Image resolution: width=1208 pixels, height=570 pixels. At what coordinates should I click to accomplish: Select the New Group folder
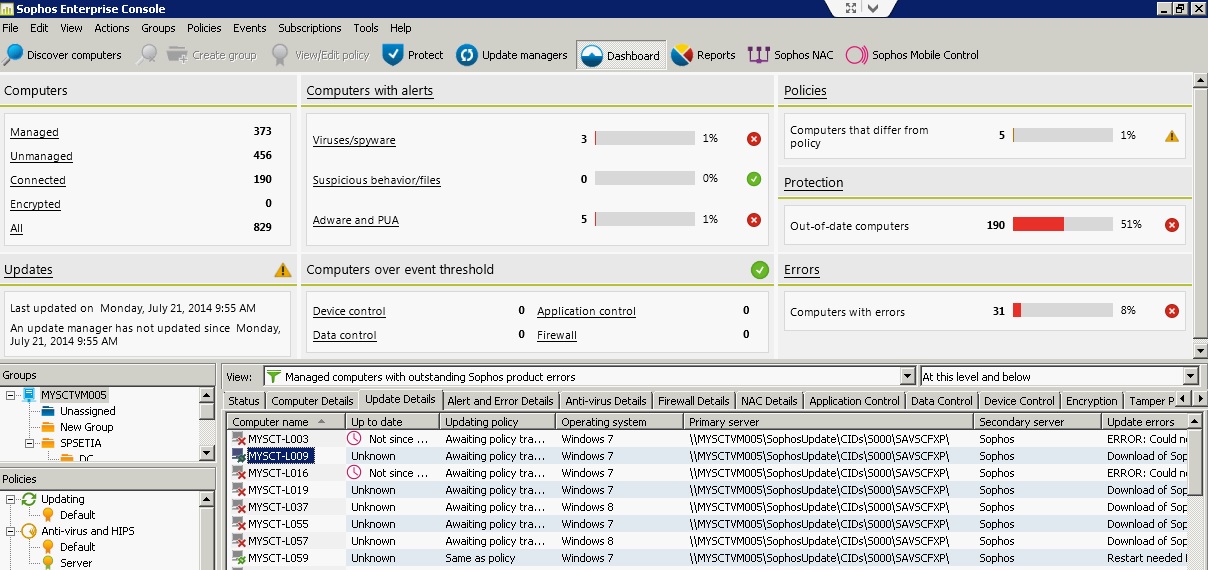click(85, 427)
